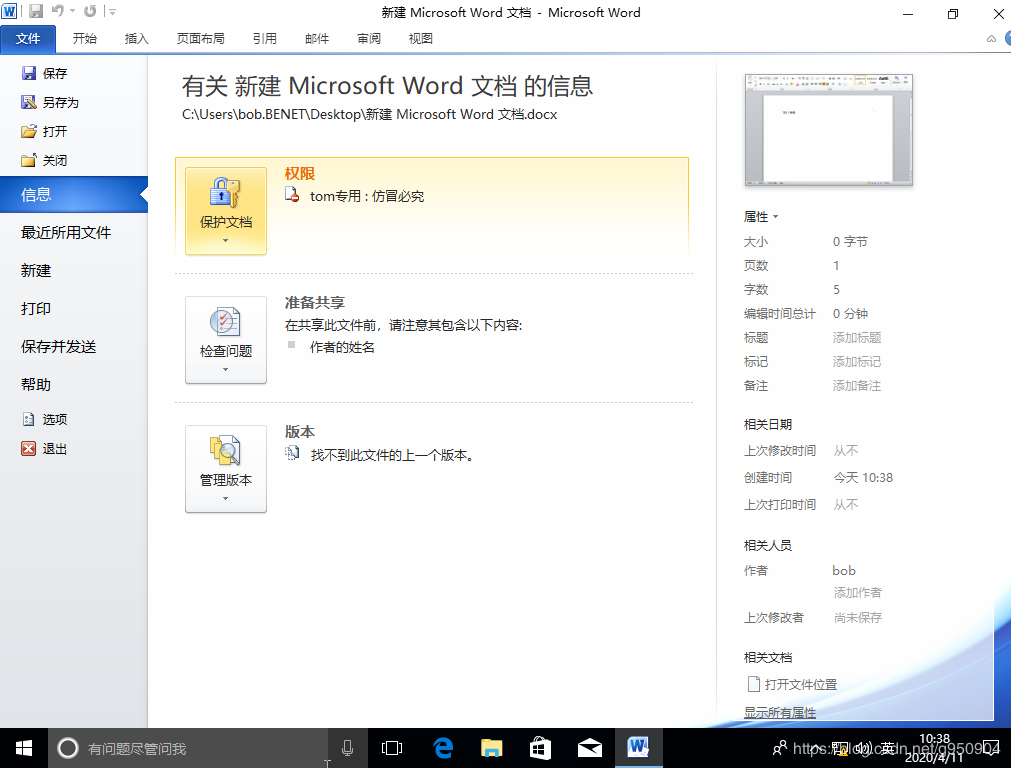This screenshot has height=768, width=1011.
Task: Click the Redo icon in title bar
Action: [x=90, y=11]
